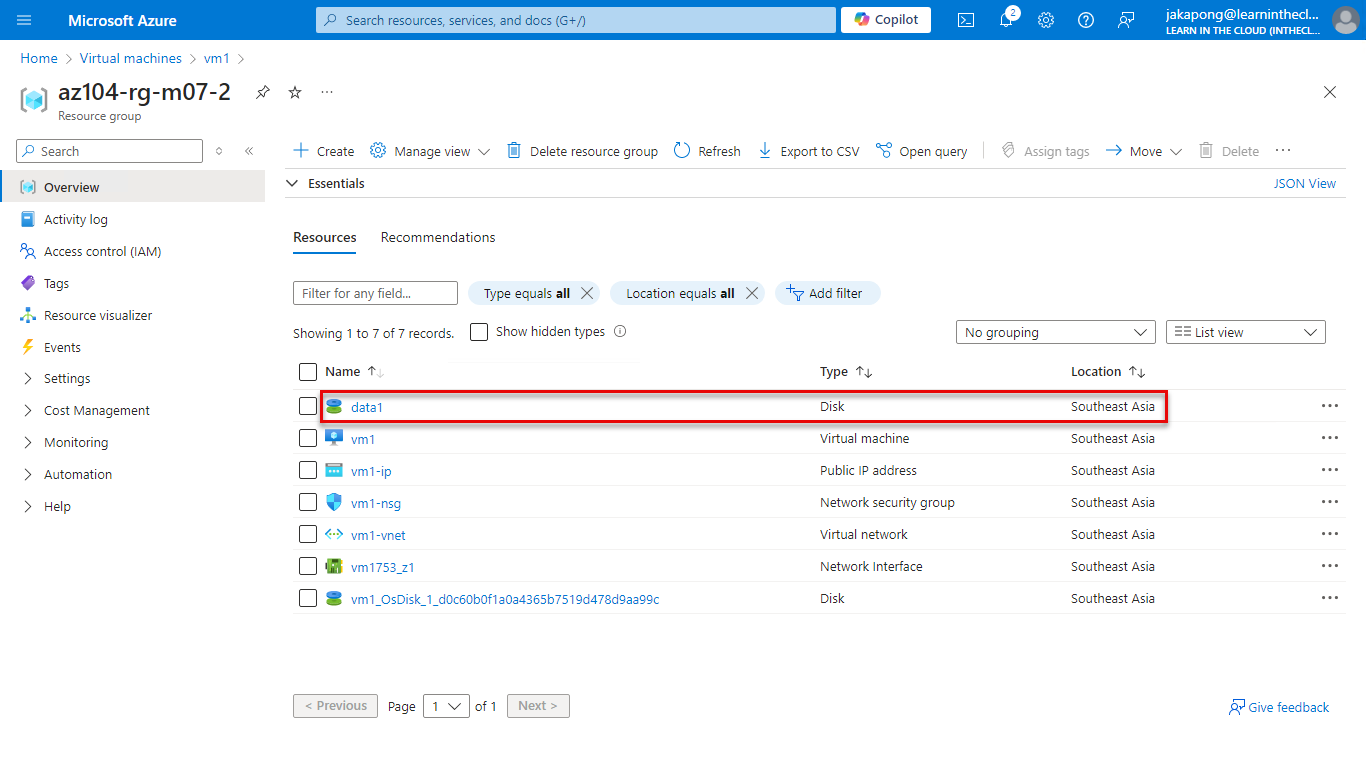Open the JSON View link
Screen dimensions: 1366x768
point(1305,183)
